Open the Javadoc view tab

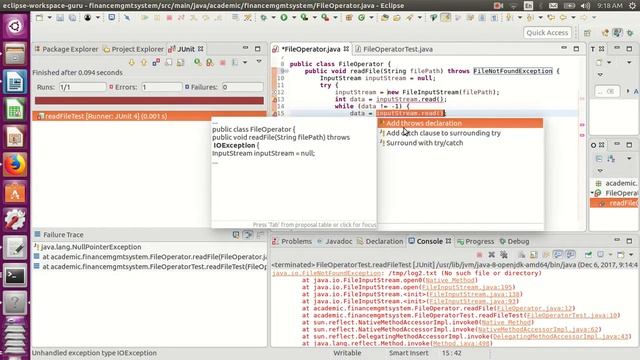[335, 242]
